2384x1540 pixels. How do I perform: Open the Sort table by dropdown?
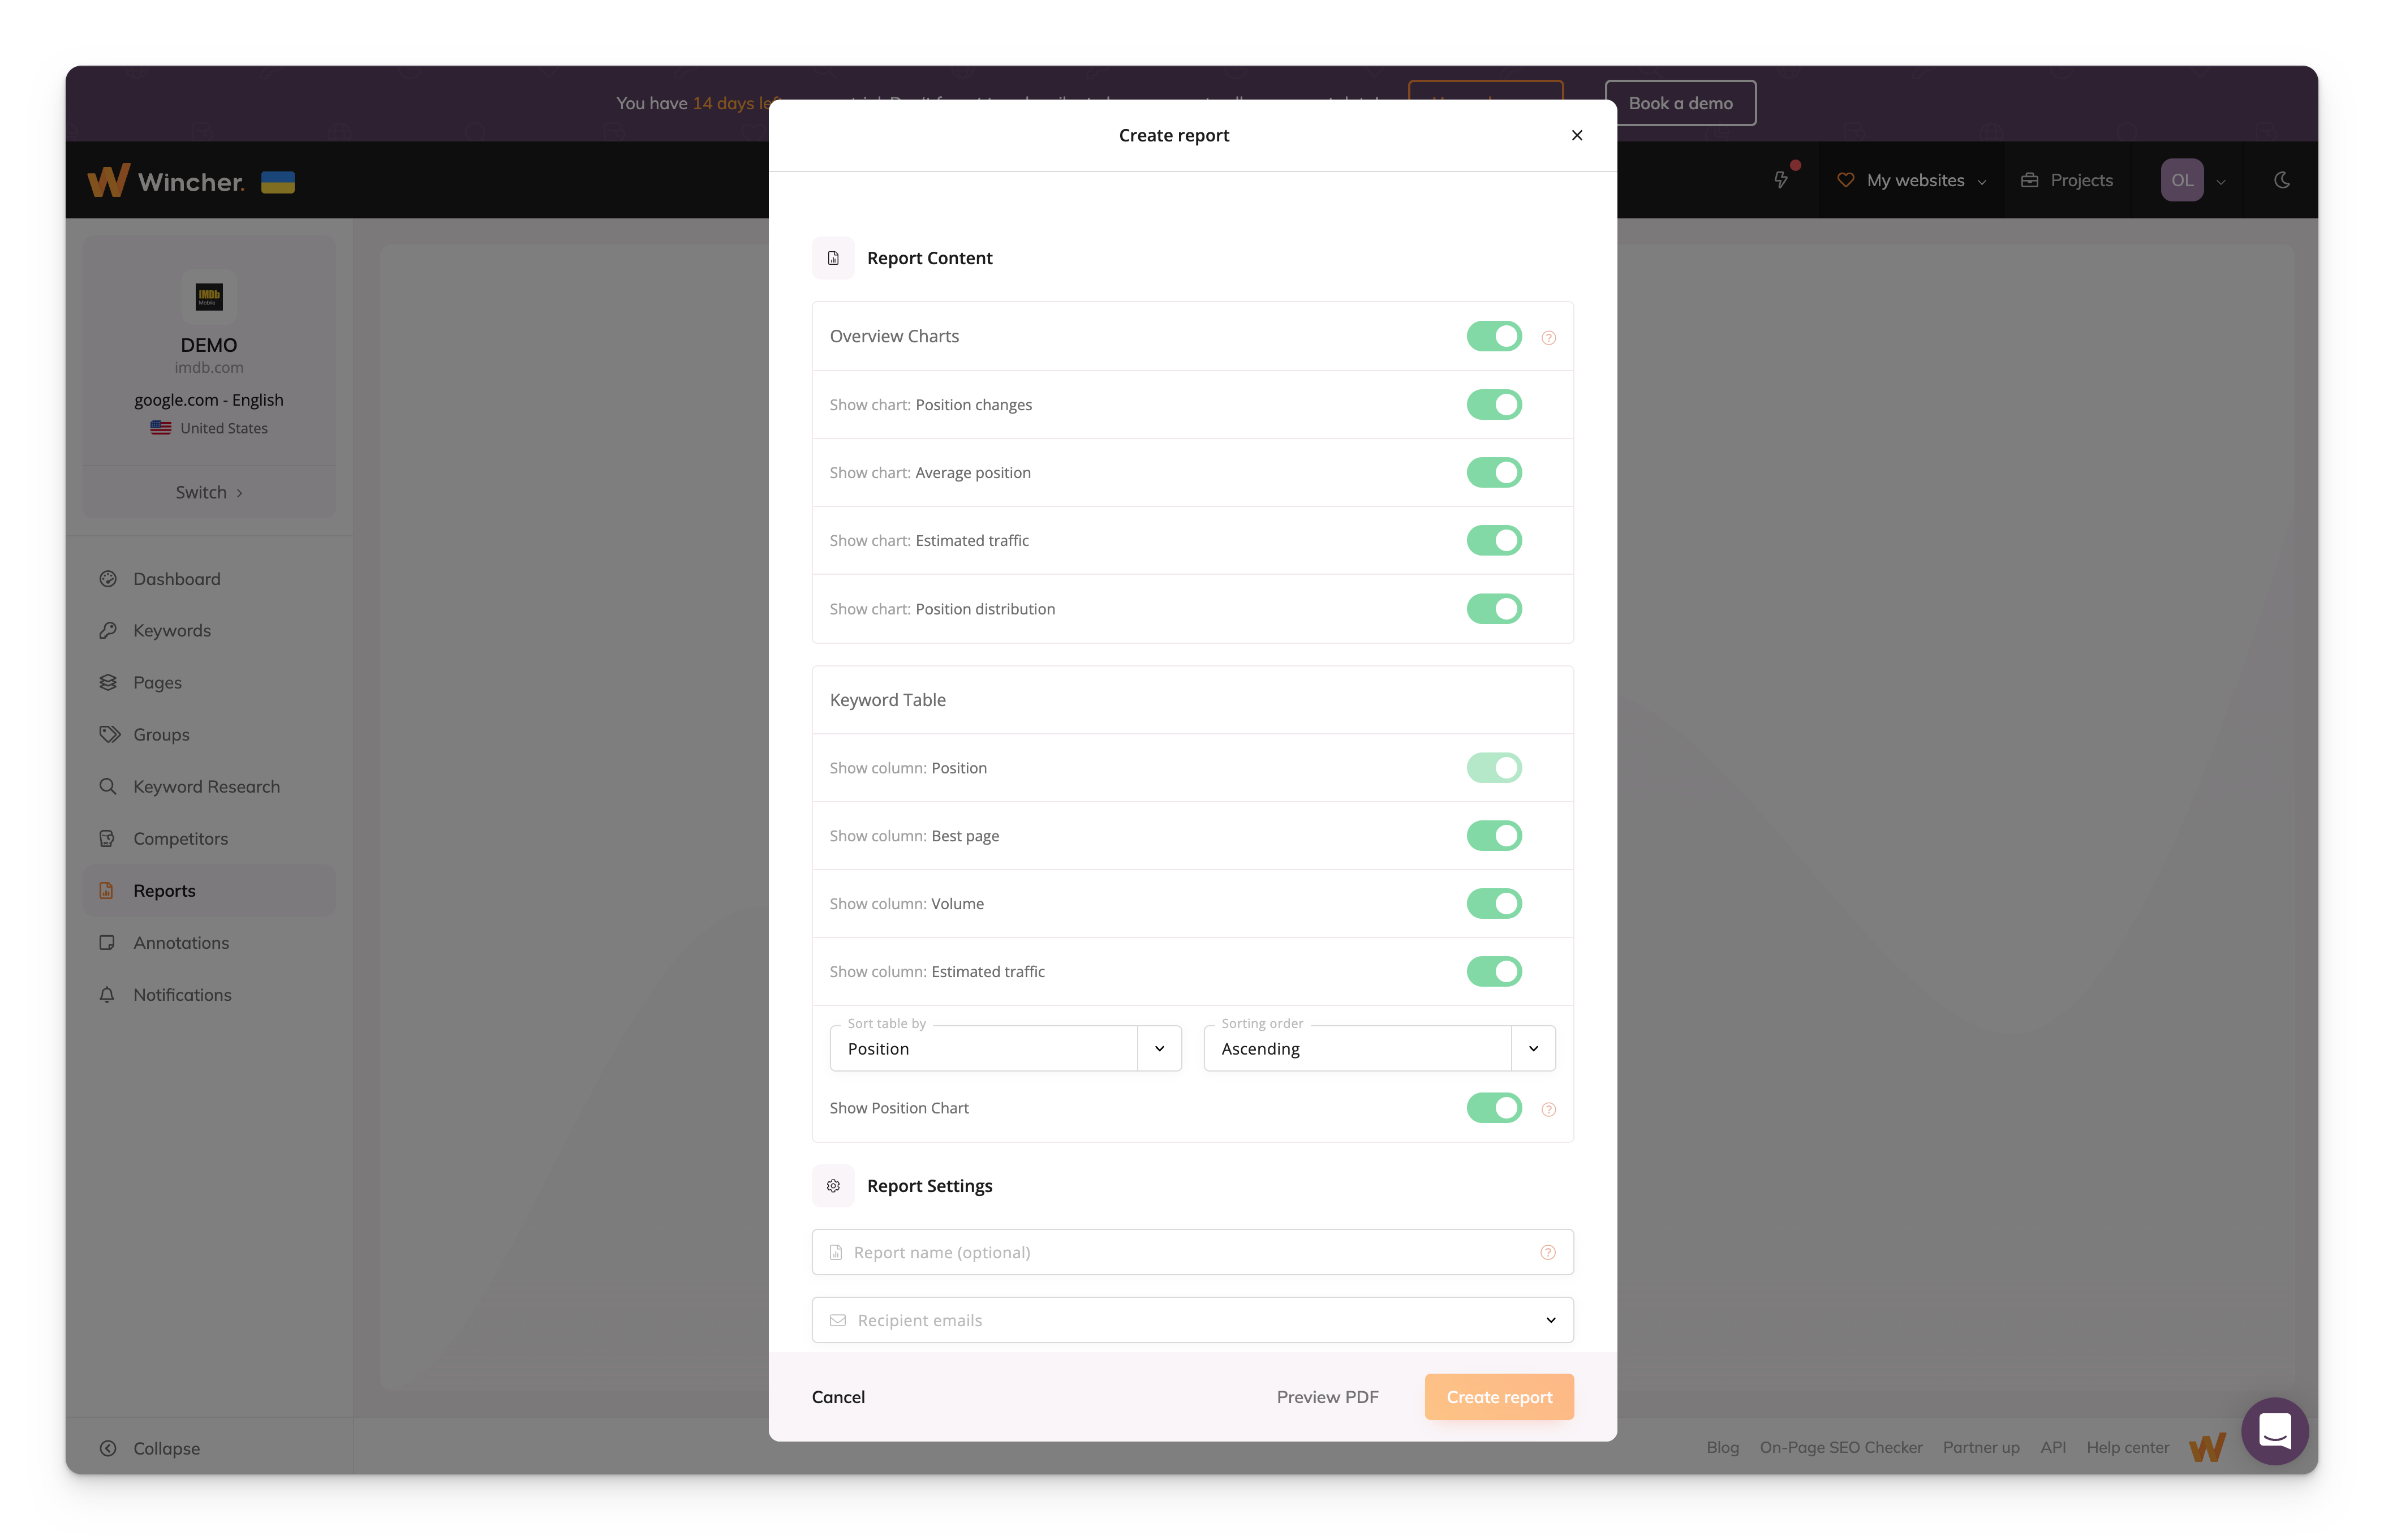(1160, 1048)
